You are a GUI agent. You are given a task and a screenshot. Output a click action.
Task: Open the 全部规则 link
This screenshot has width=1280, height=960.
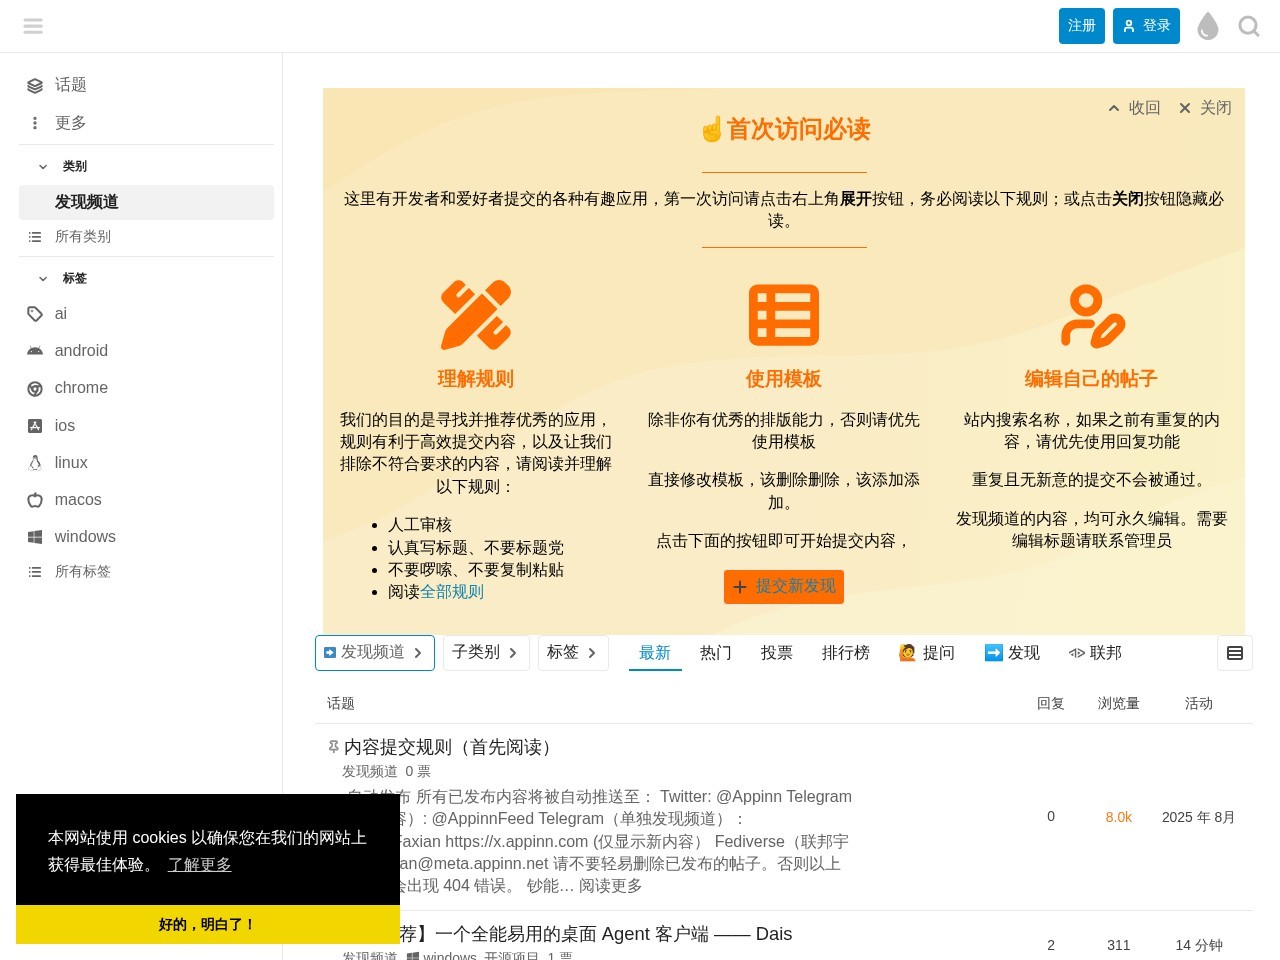point(452,592)
